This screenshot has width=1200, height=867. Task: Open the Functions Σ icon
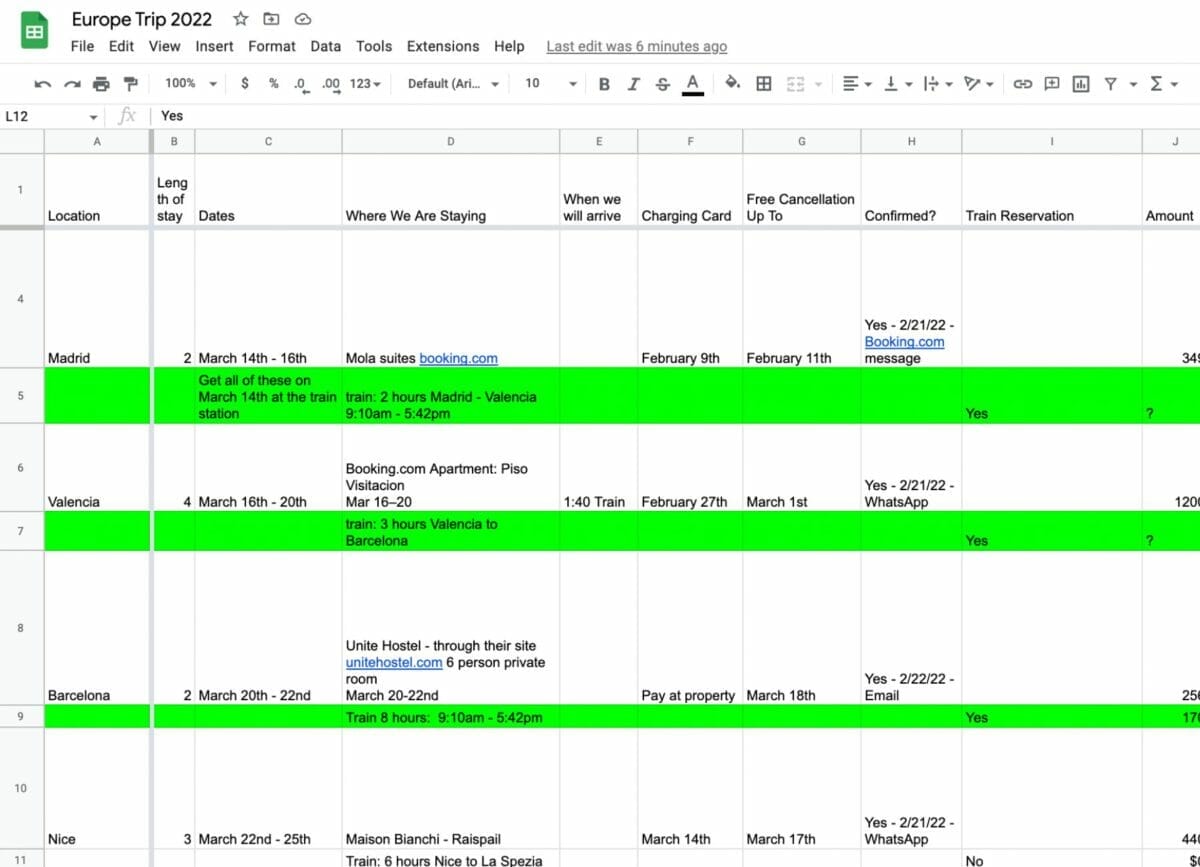[x=1155, y=84]
